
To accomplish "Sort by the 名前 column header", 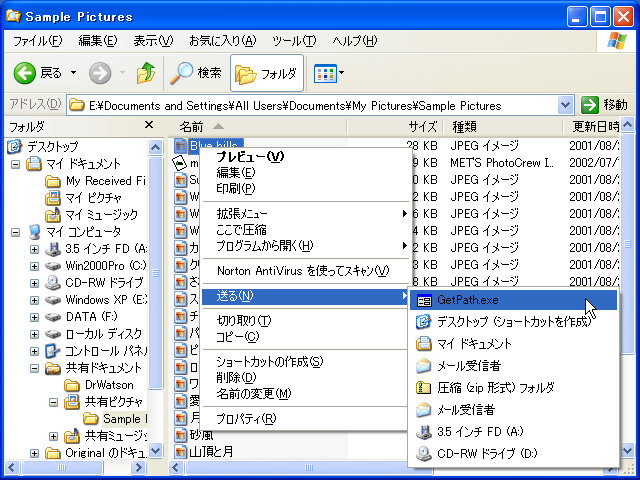I will [258, 127].
